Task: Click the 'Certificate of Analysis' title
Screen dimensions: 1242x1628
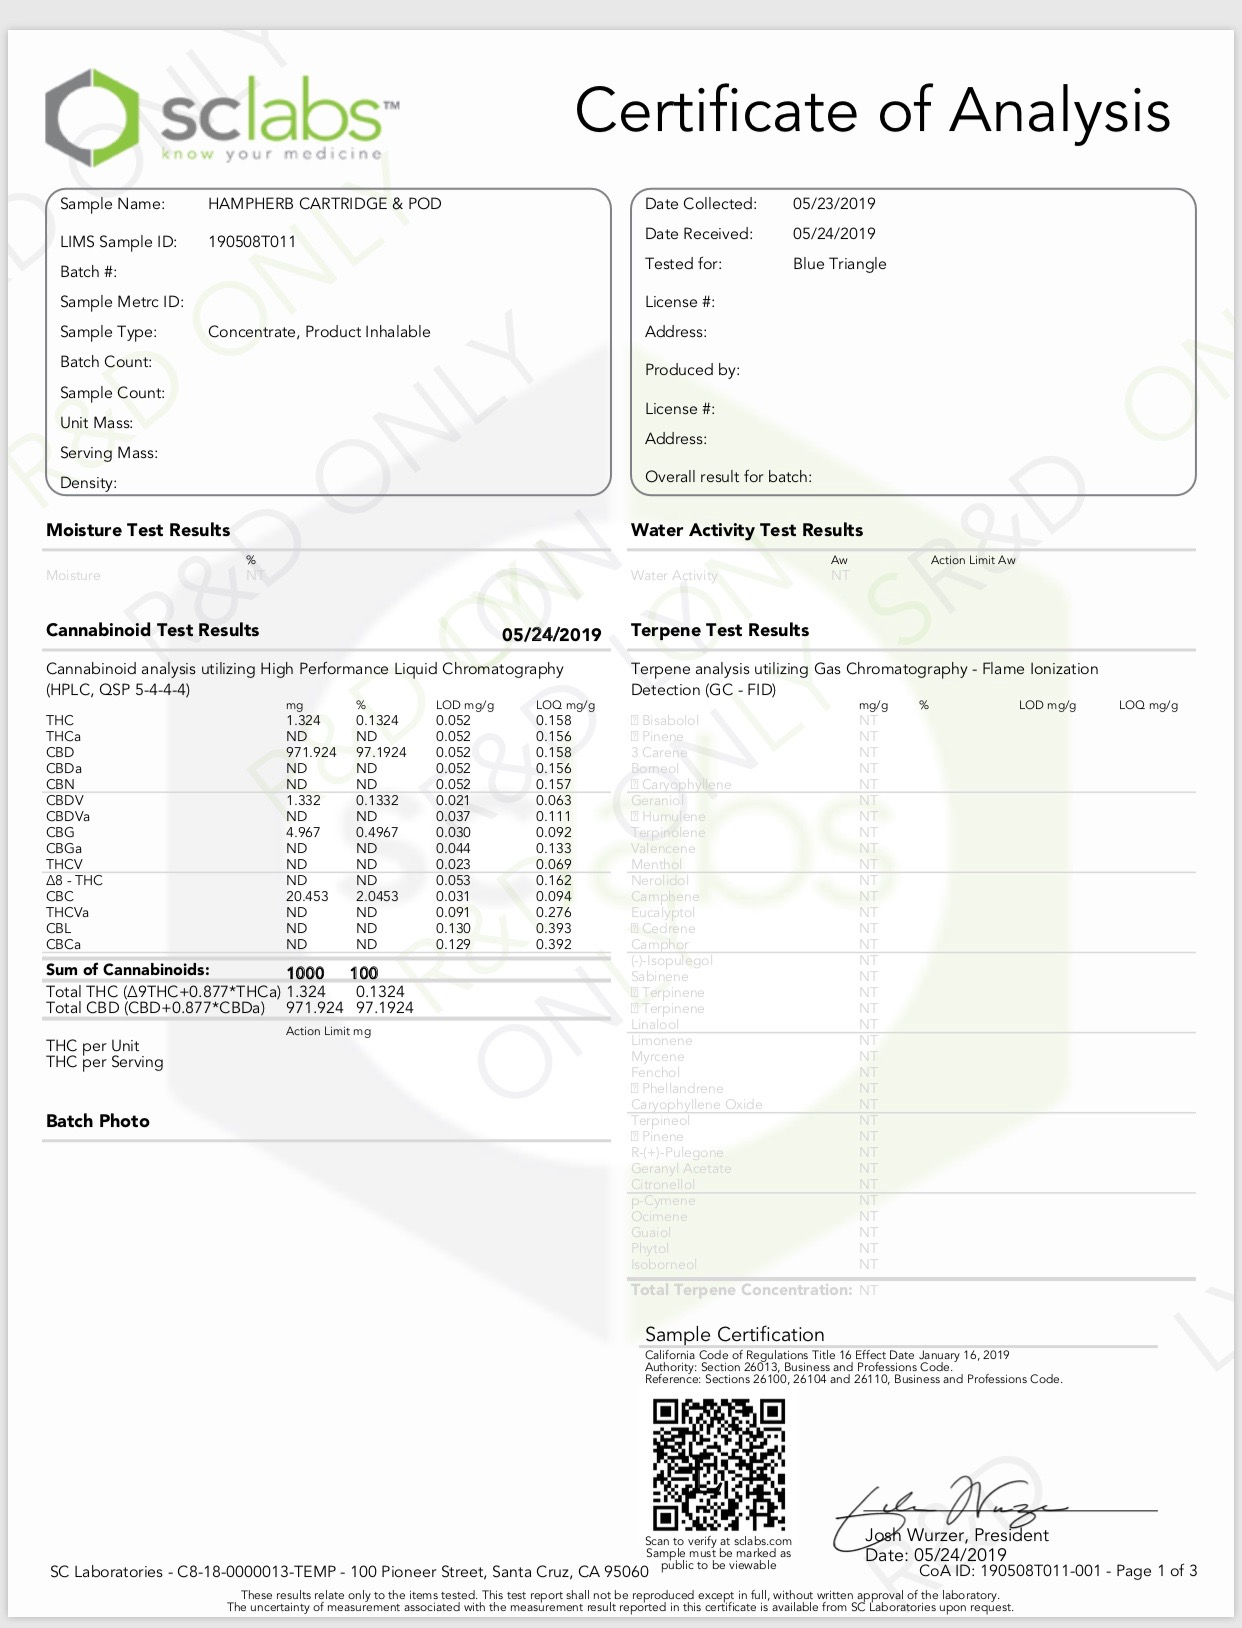Action: coord(872,111)
